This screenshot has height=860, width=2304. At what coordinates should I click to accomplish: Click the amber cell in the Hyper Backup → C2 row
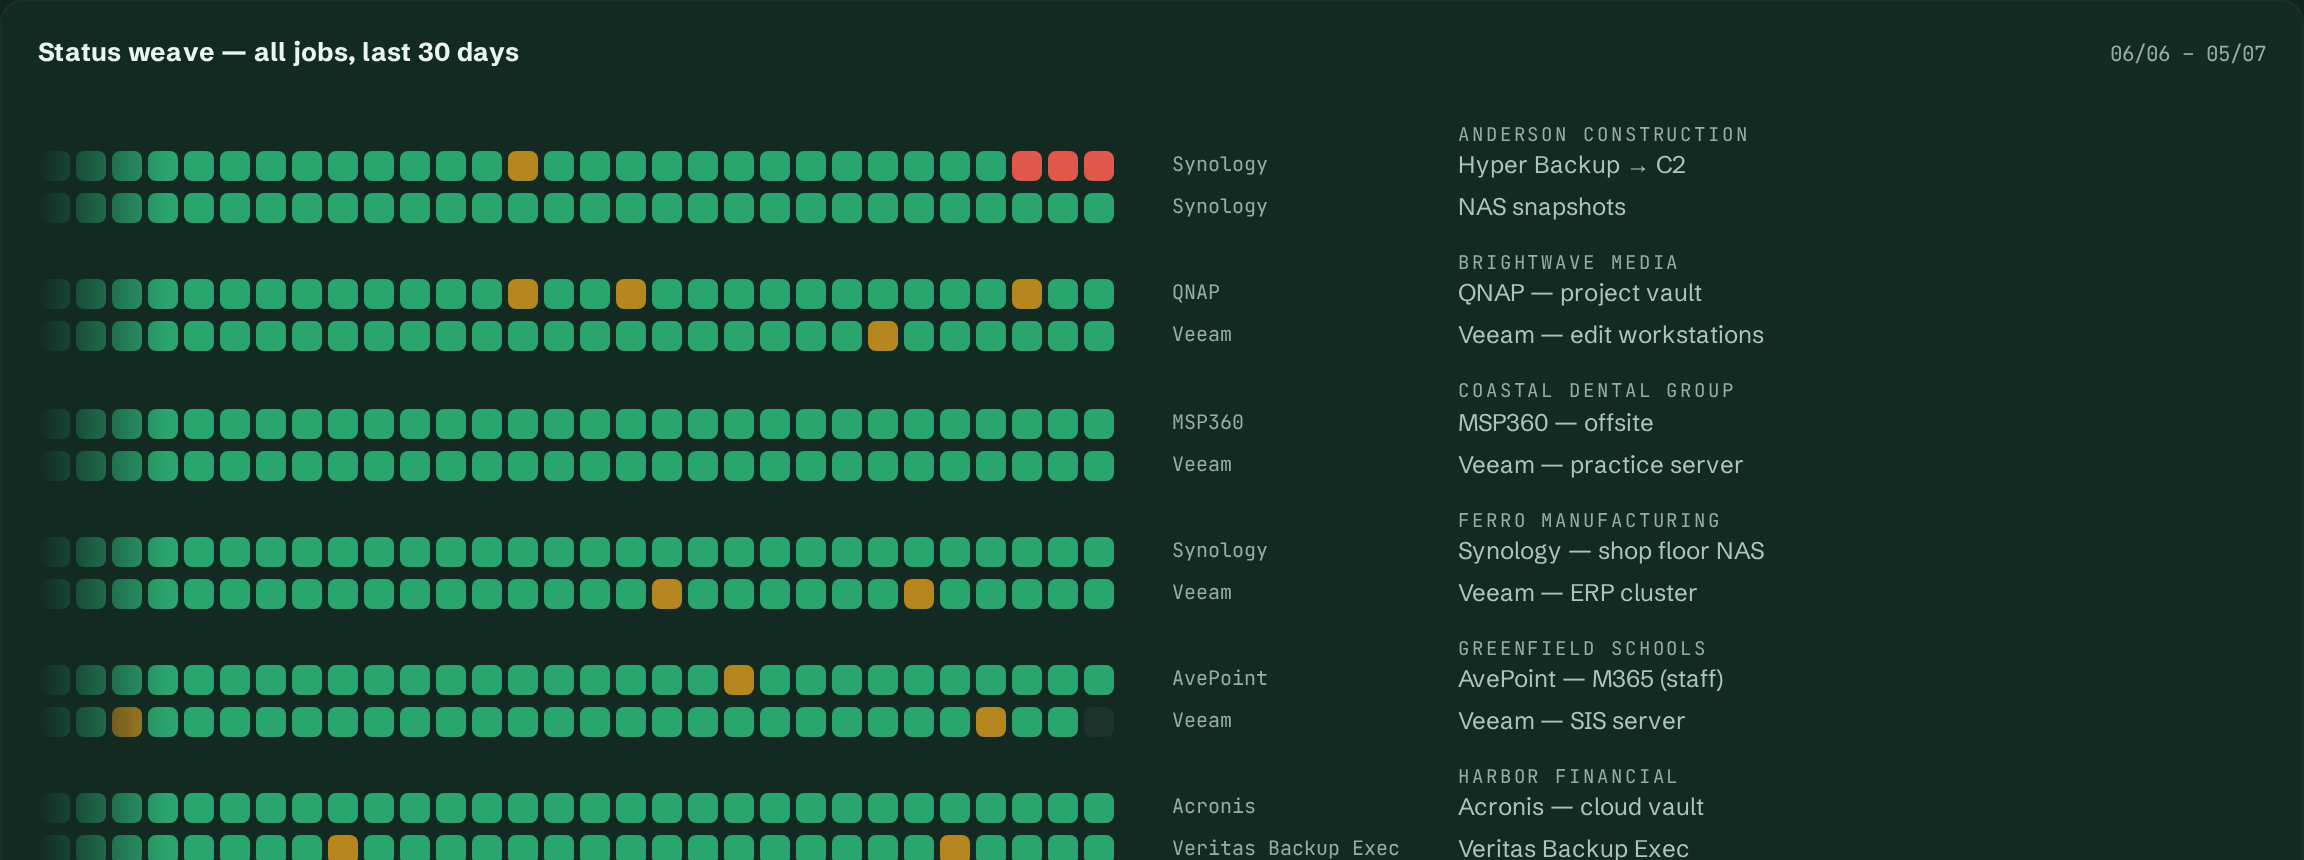pyautogui.click(x=523, y=166)
